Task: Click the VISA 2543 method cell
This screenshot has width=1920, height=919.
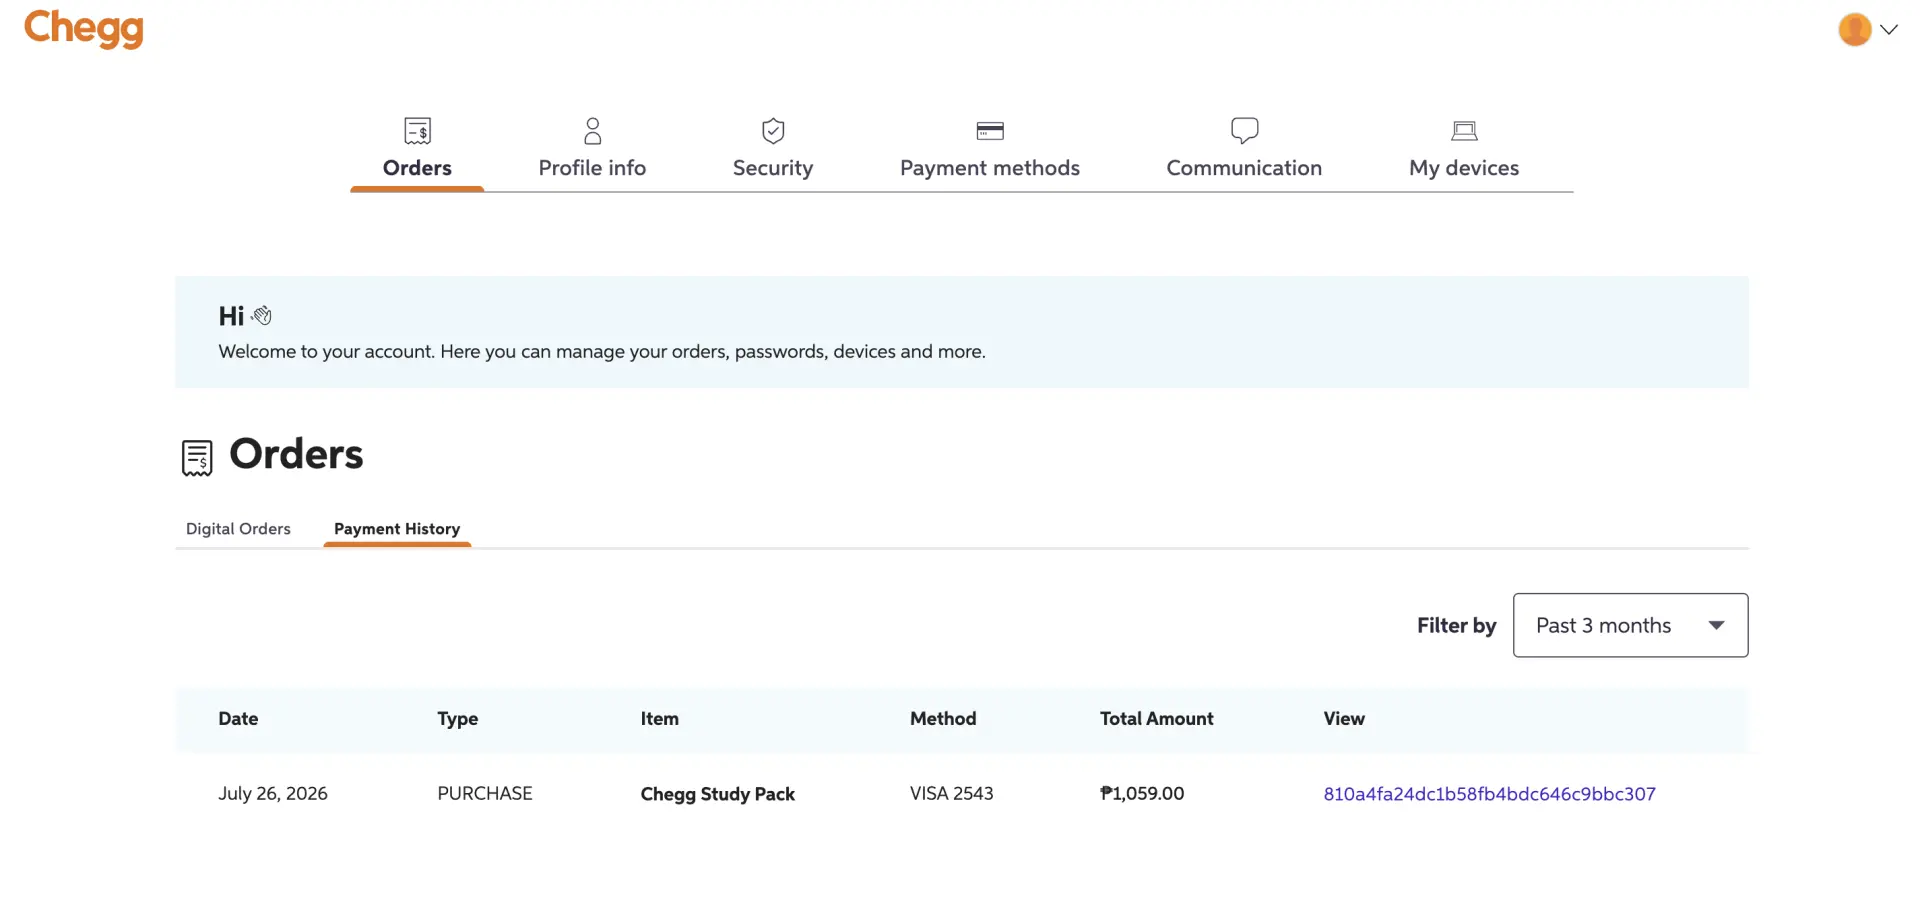Action: point(952,794)
